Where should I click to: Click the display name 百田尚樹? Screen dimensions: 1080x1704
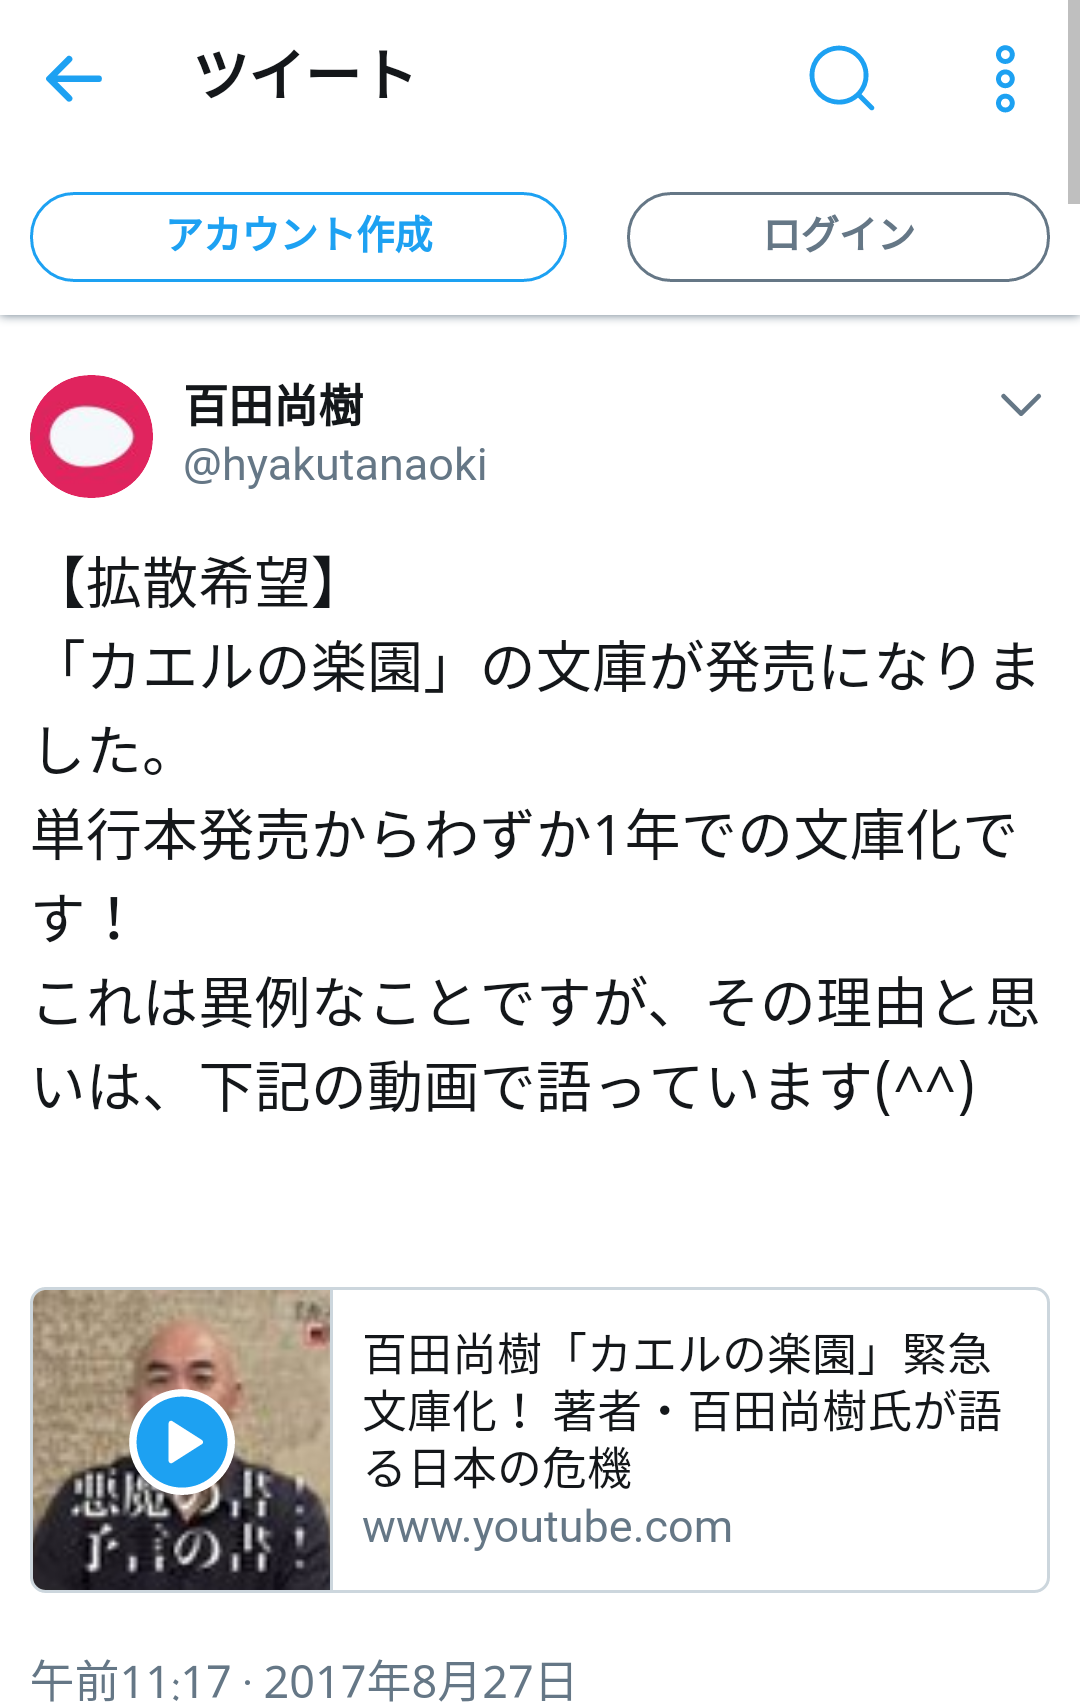click(x=274, y=406)
